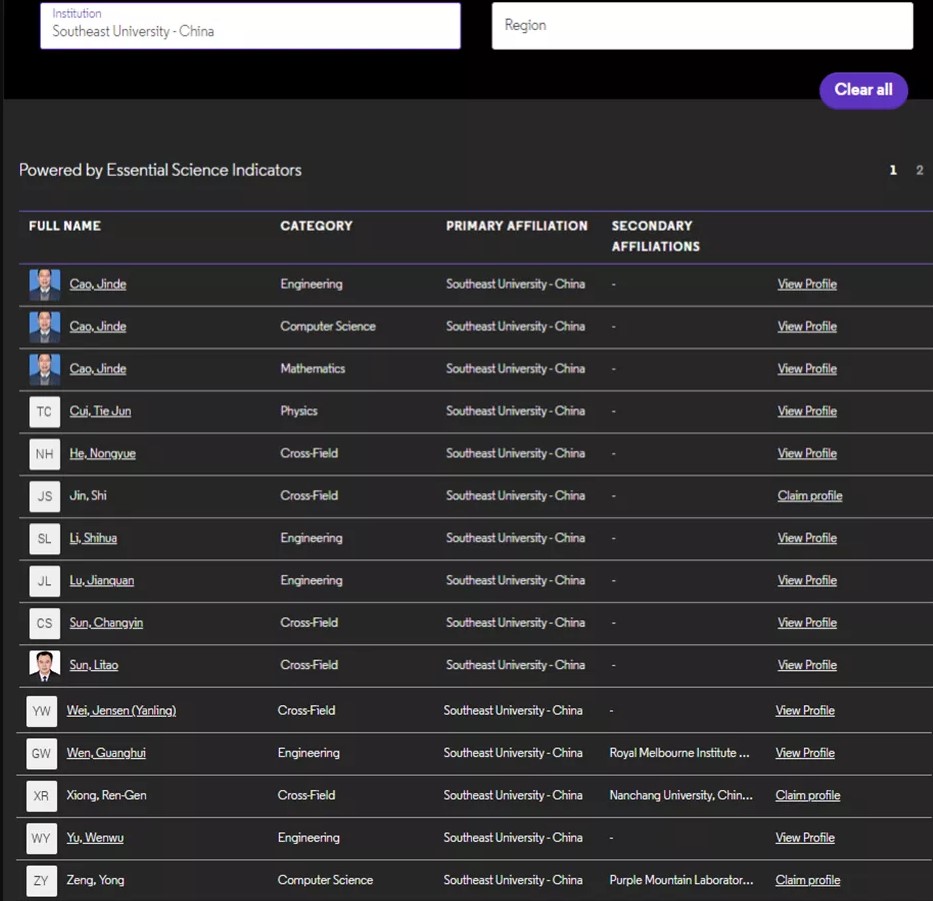Select current page 1 in pagination

tap(893, 170)
